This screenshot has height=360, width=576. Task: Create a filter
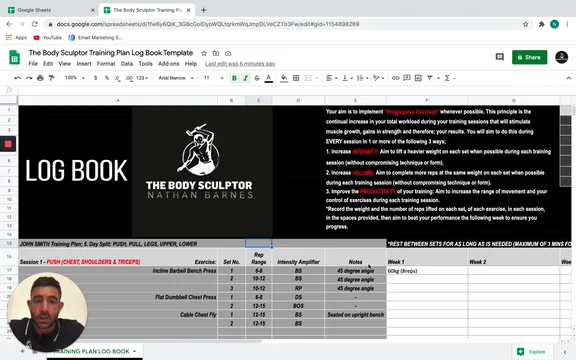429,78
